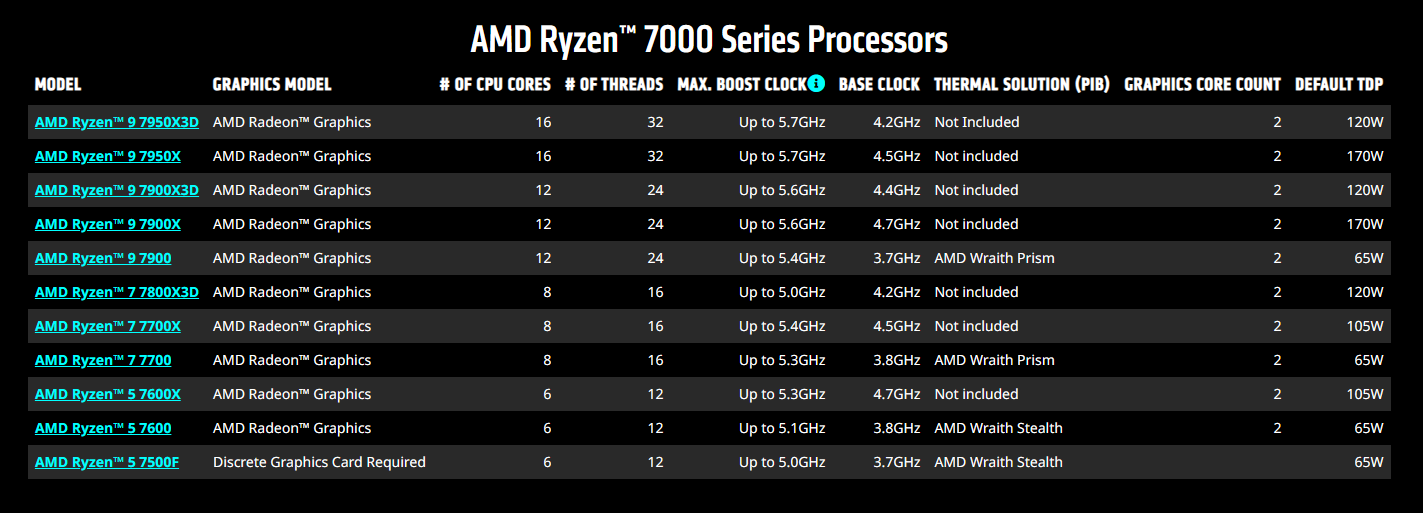Click the # of Threads column header
Viewport: 1423px width, 513px height.
614,84
